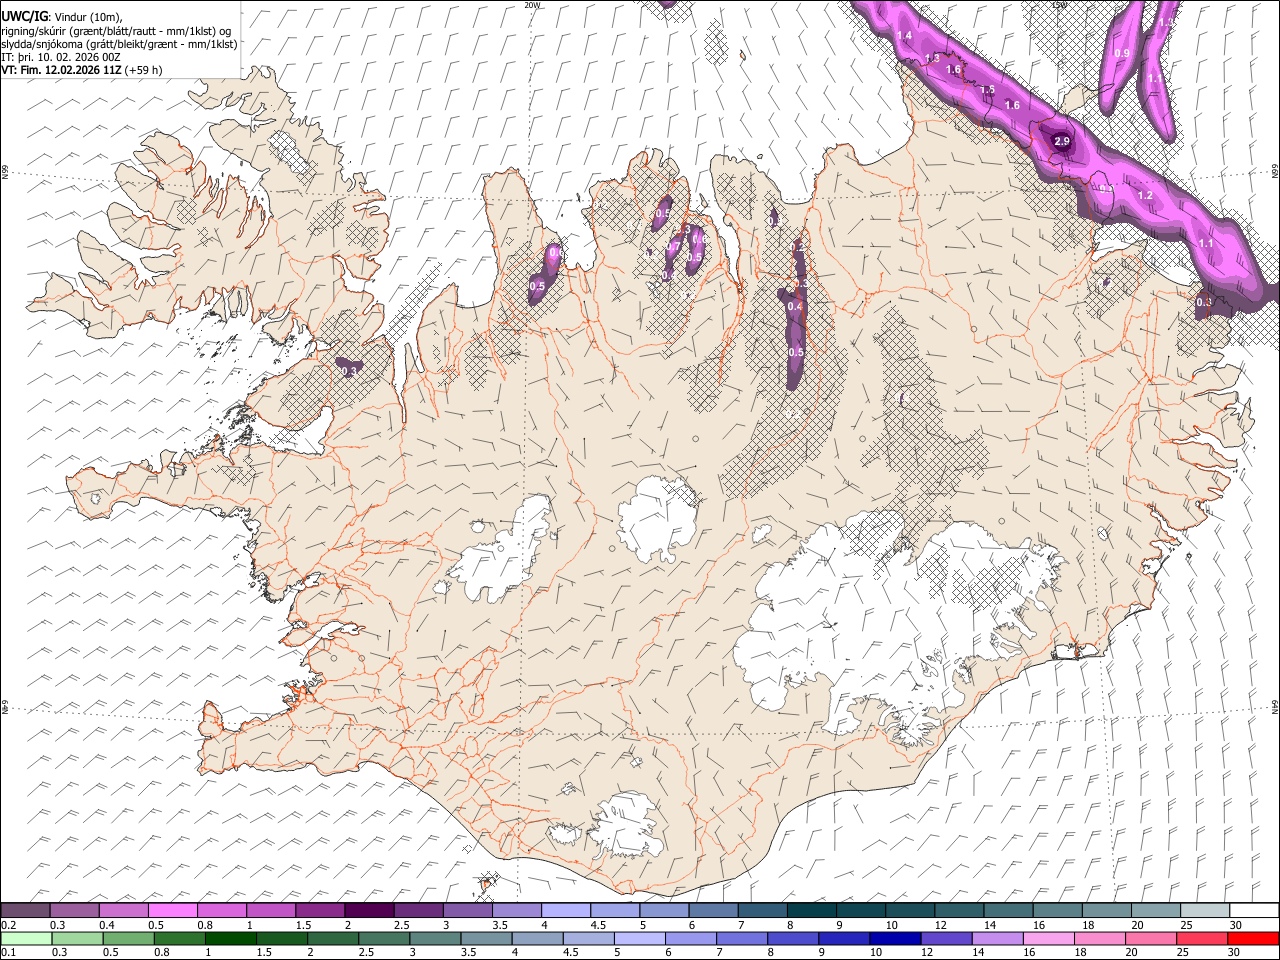
Task: Click the 'slydda/snjókoma' description line in header
Action: (x=119, y=43)
